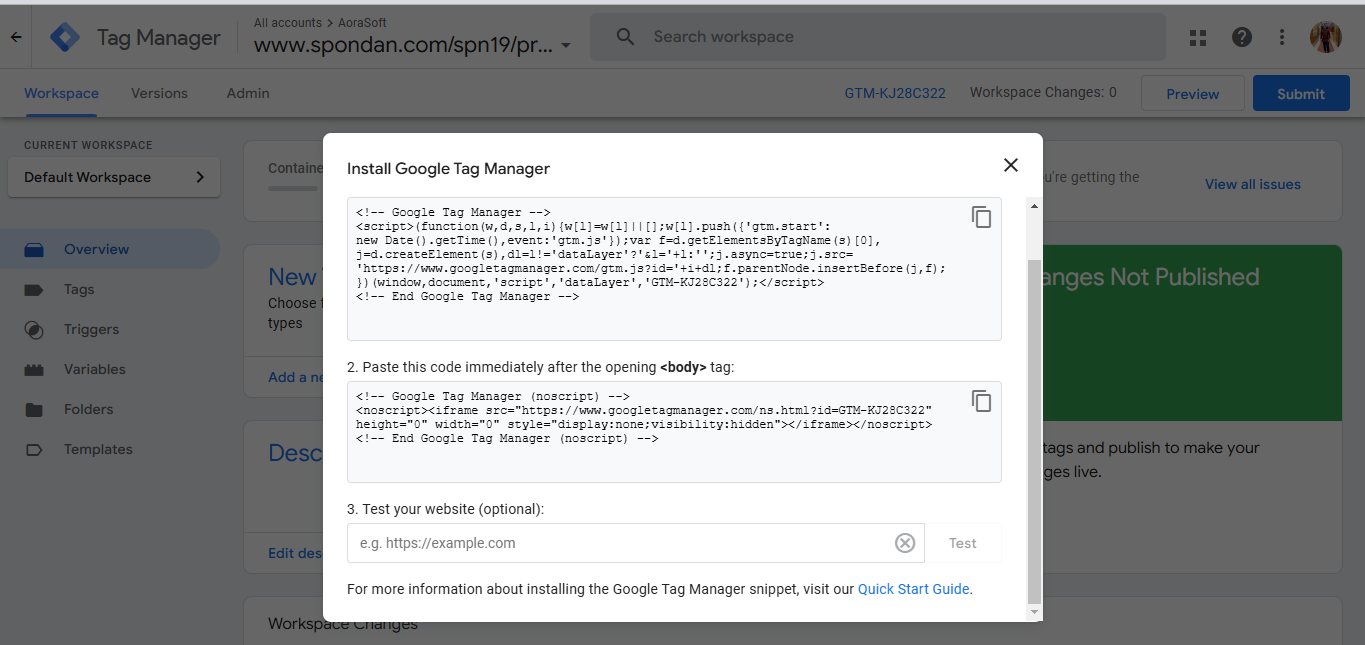Click the search magnifier icon

click(x=625, y=37)
